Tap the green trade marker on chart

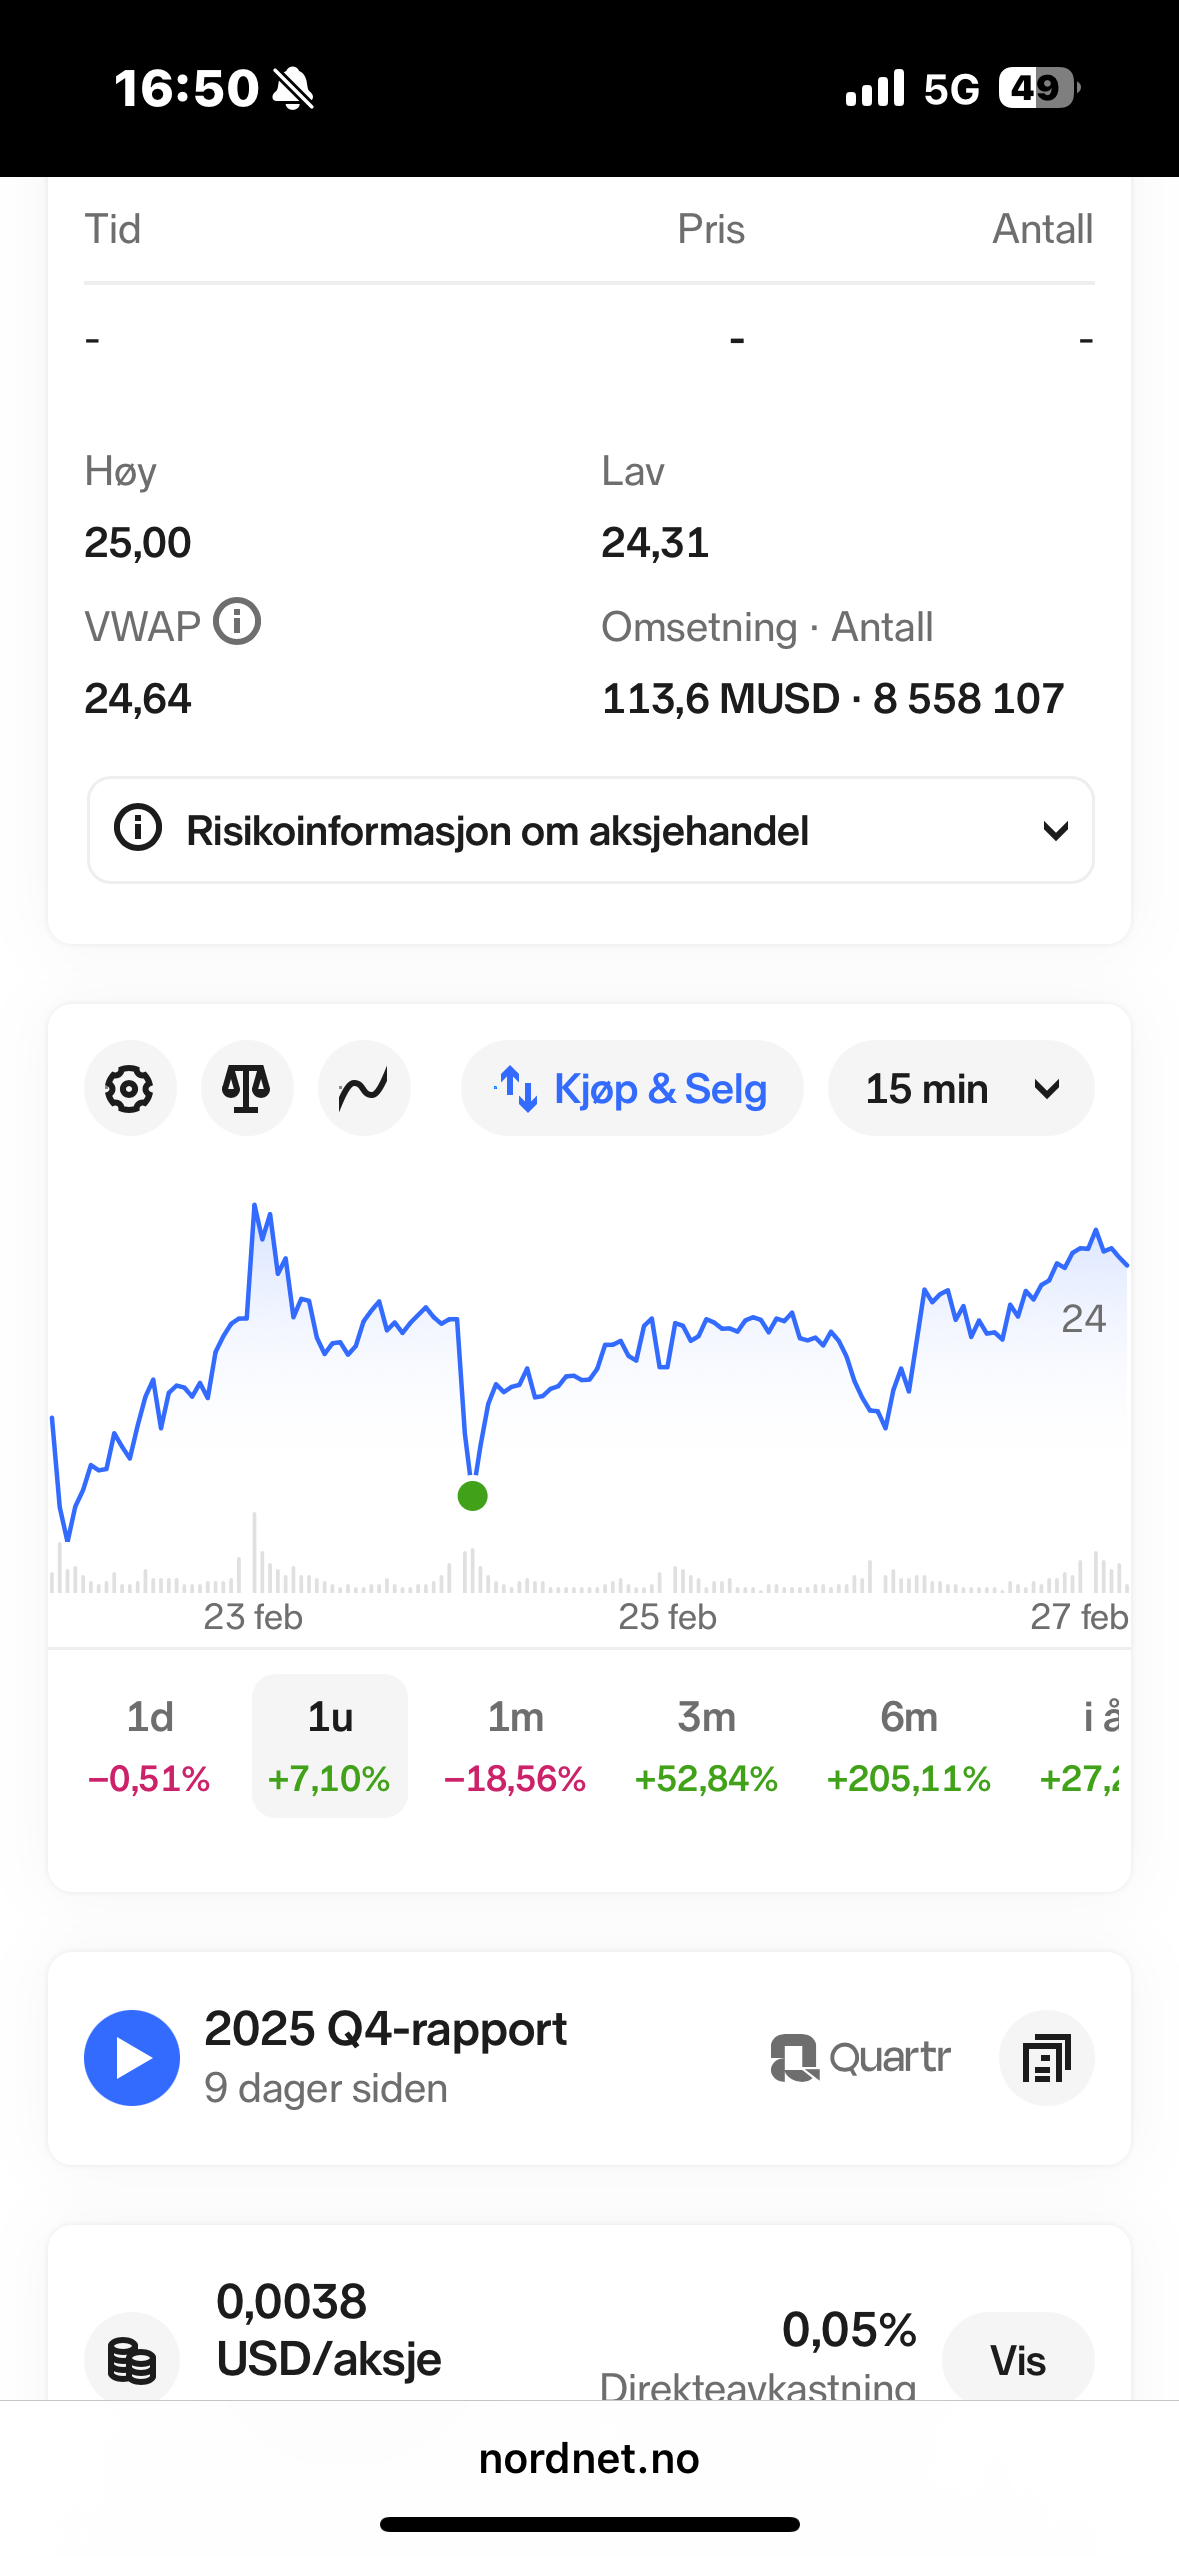tap(472, 1496)
